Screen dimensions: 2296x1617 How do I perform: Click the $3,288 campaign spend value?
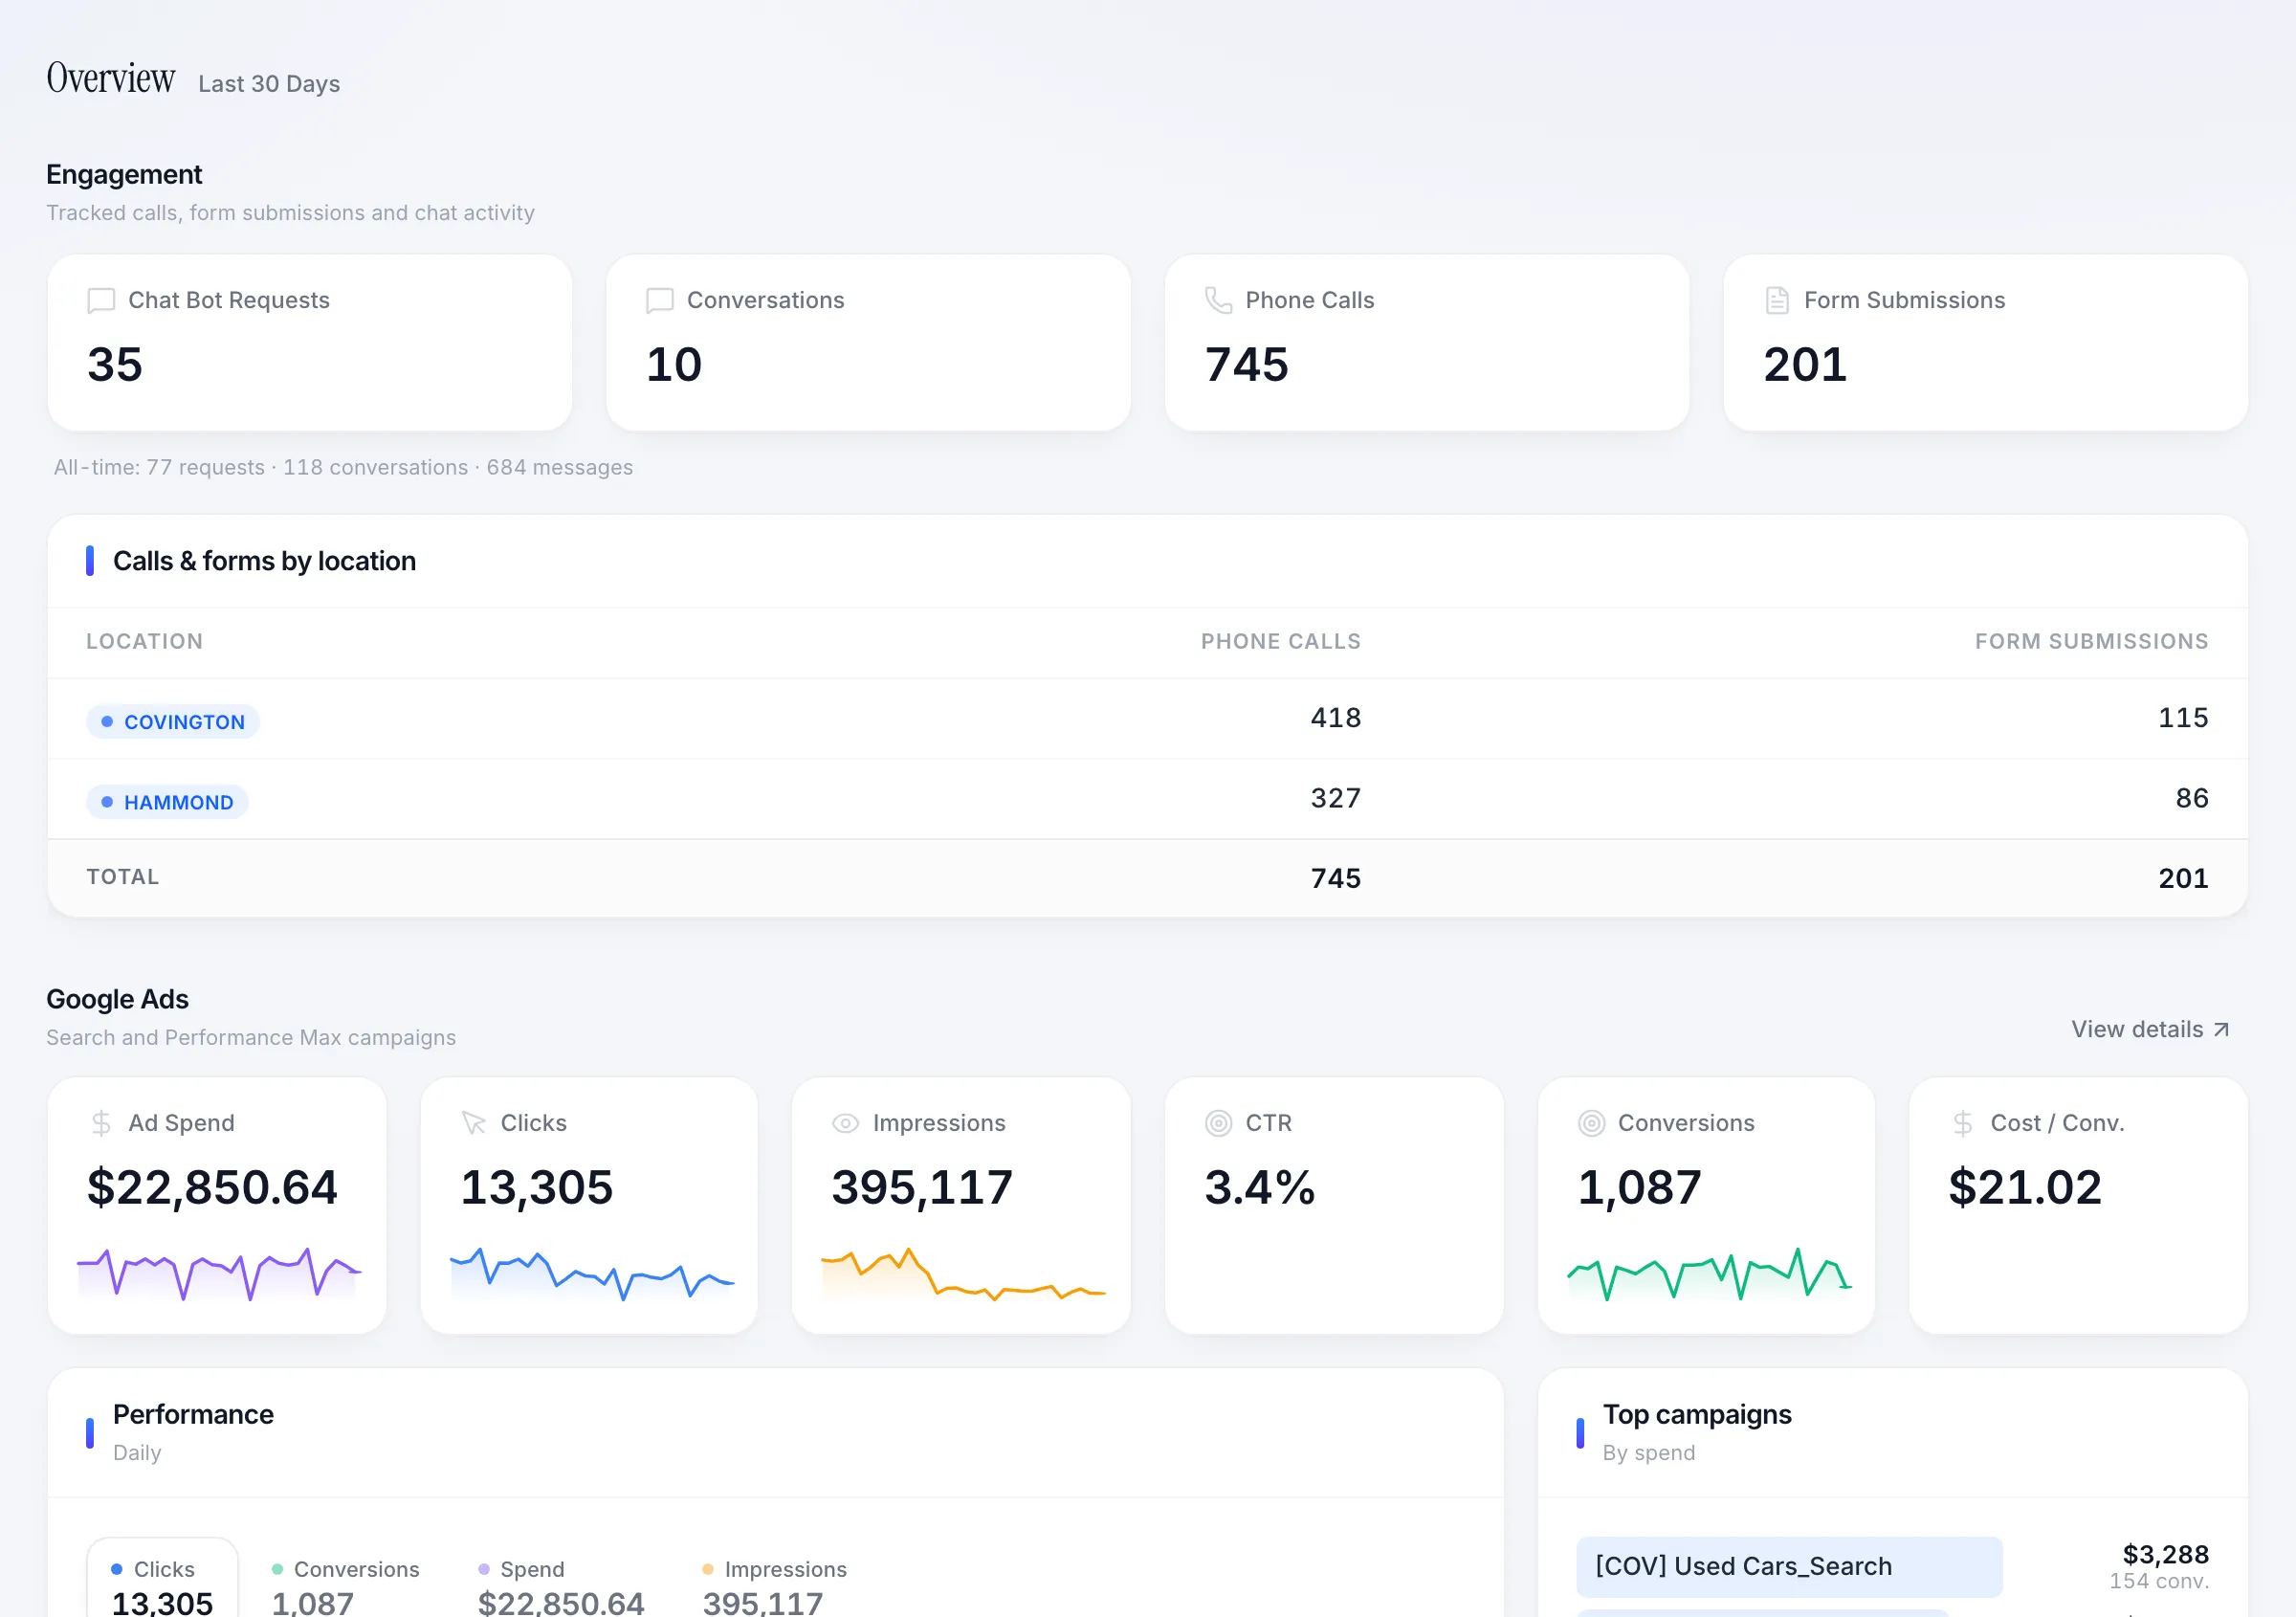[2165, 1555]
